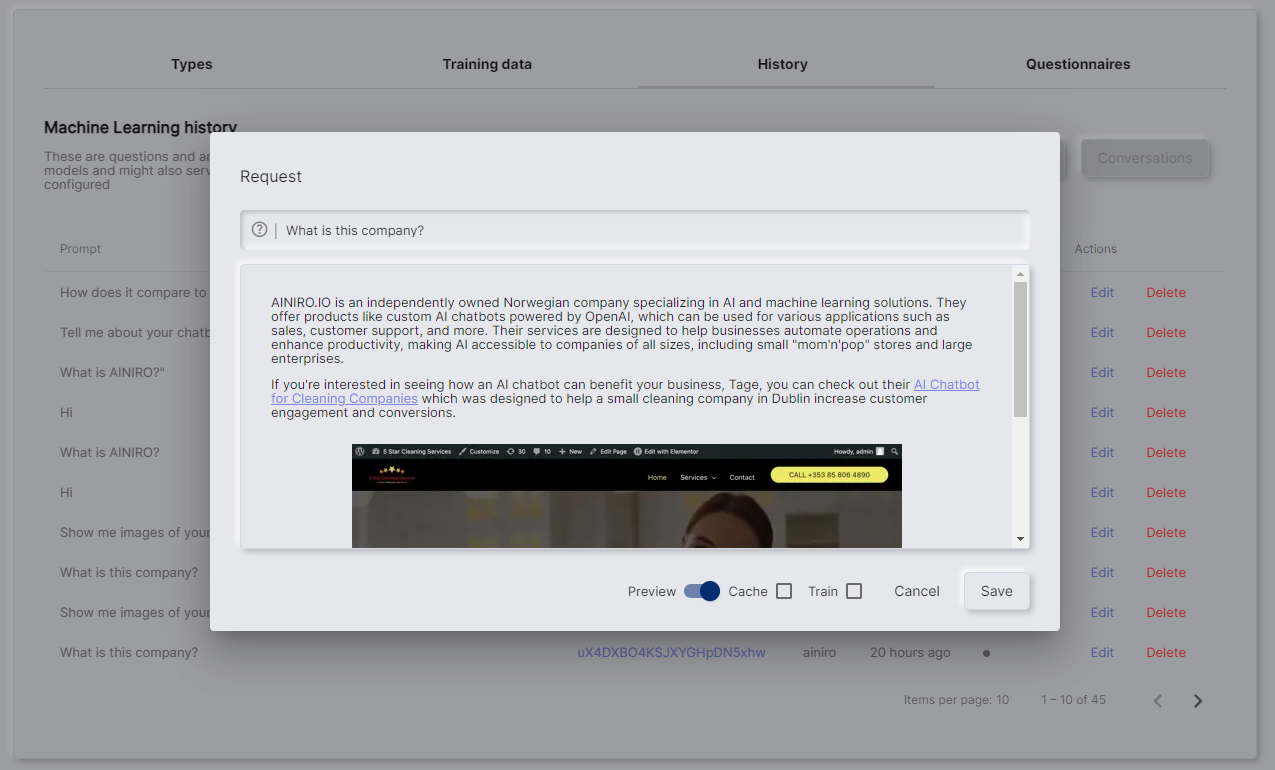Edit the 'Tell me about your chatb' row

click(x=1102, y=333)
